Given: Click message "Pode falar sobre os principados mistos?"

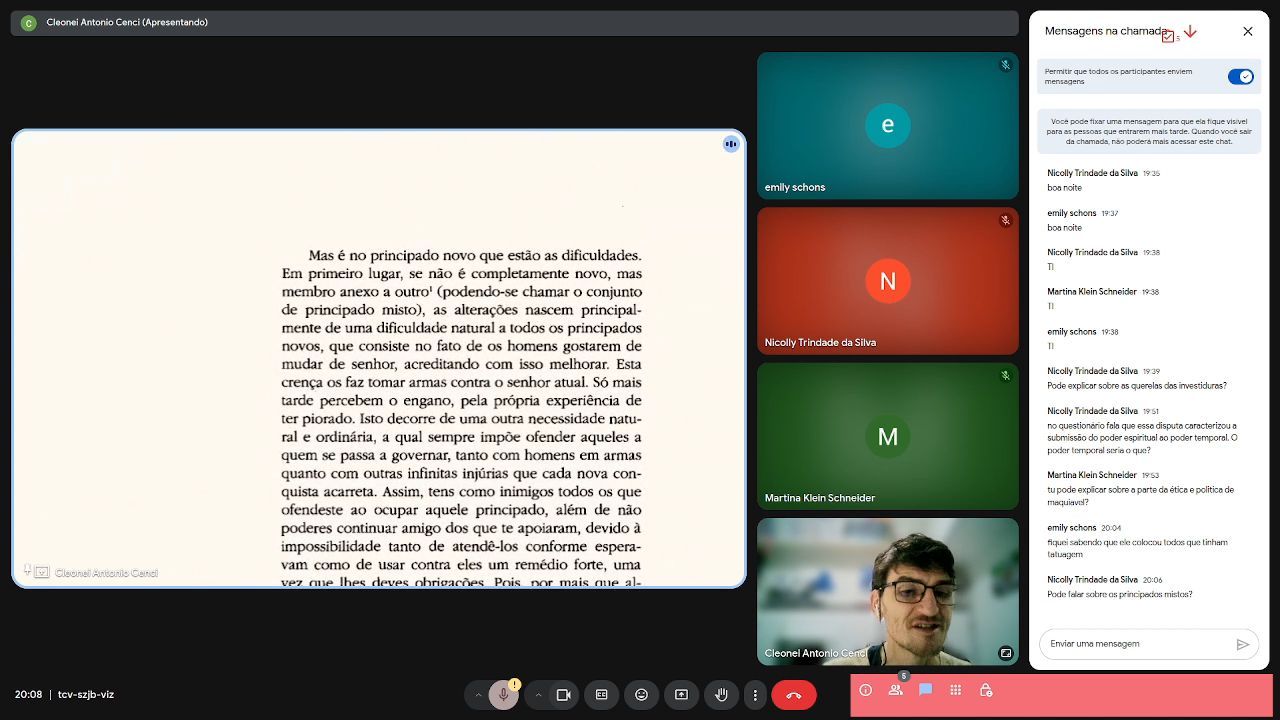Looking at the screenshot, I should (x=1120, y=595).
